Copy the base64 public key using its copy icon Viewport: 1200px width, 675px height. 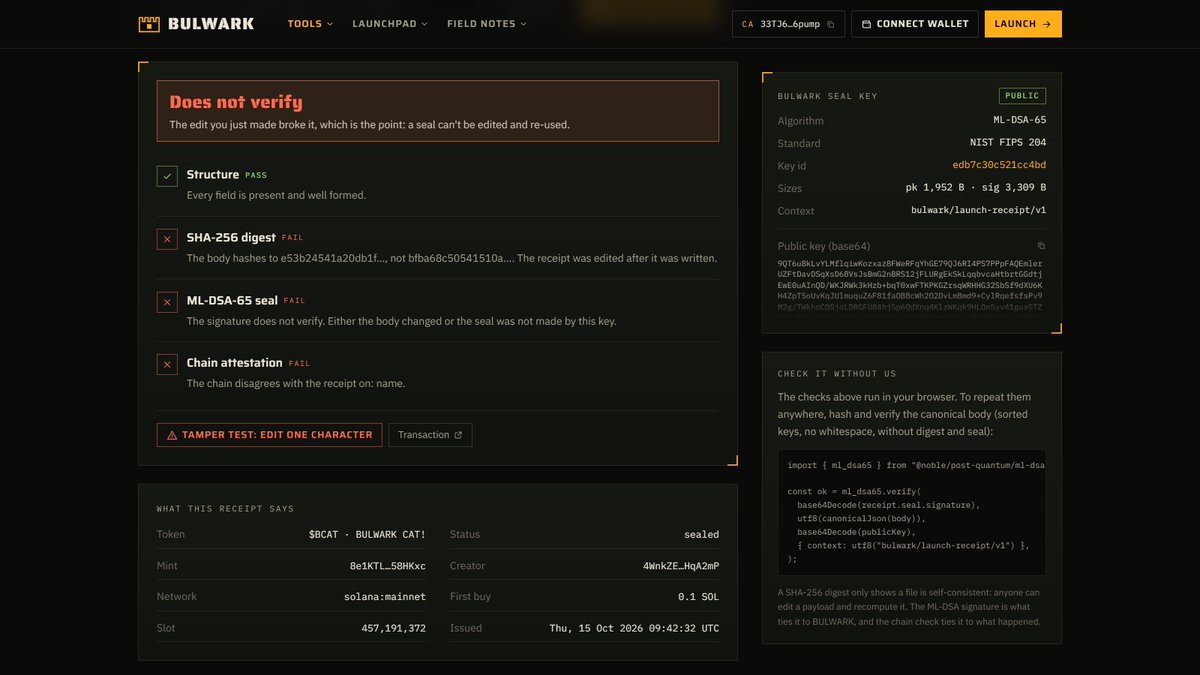(1041, 246)
